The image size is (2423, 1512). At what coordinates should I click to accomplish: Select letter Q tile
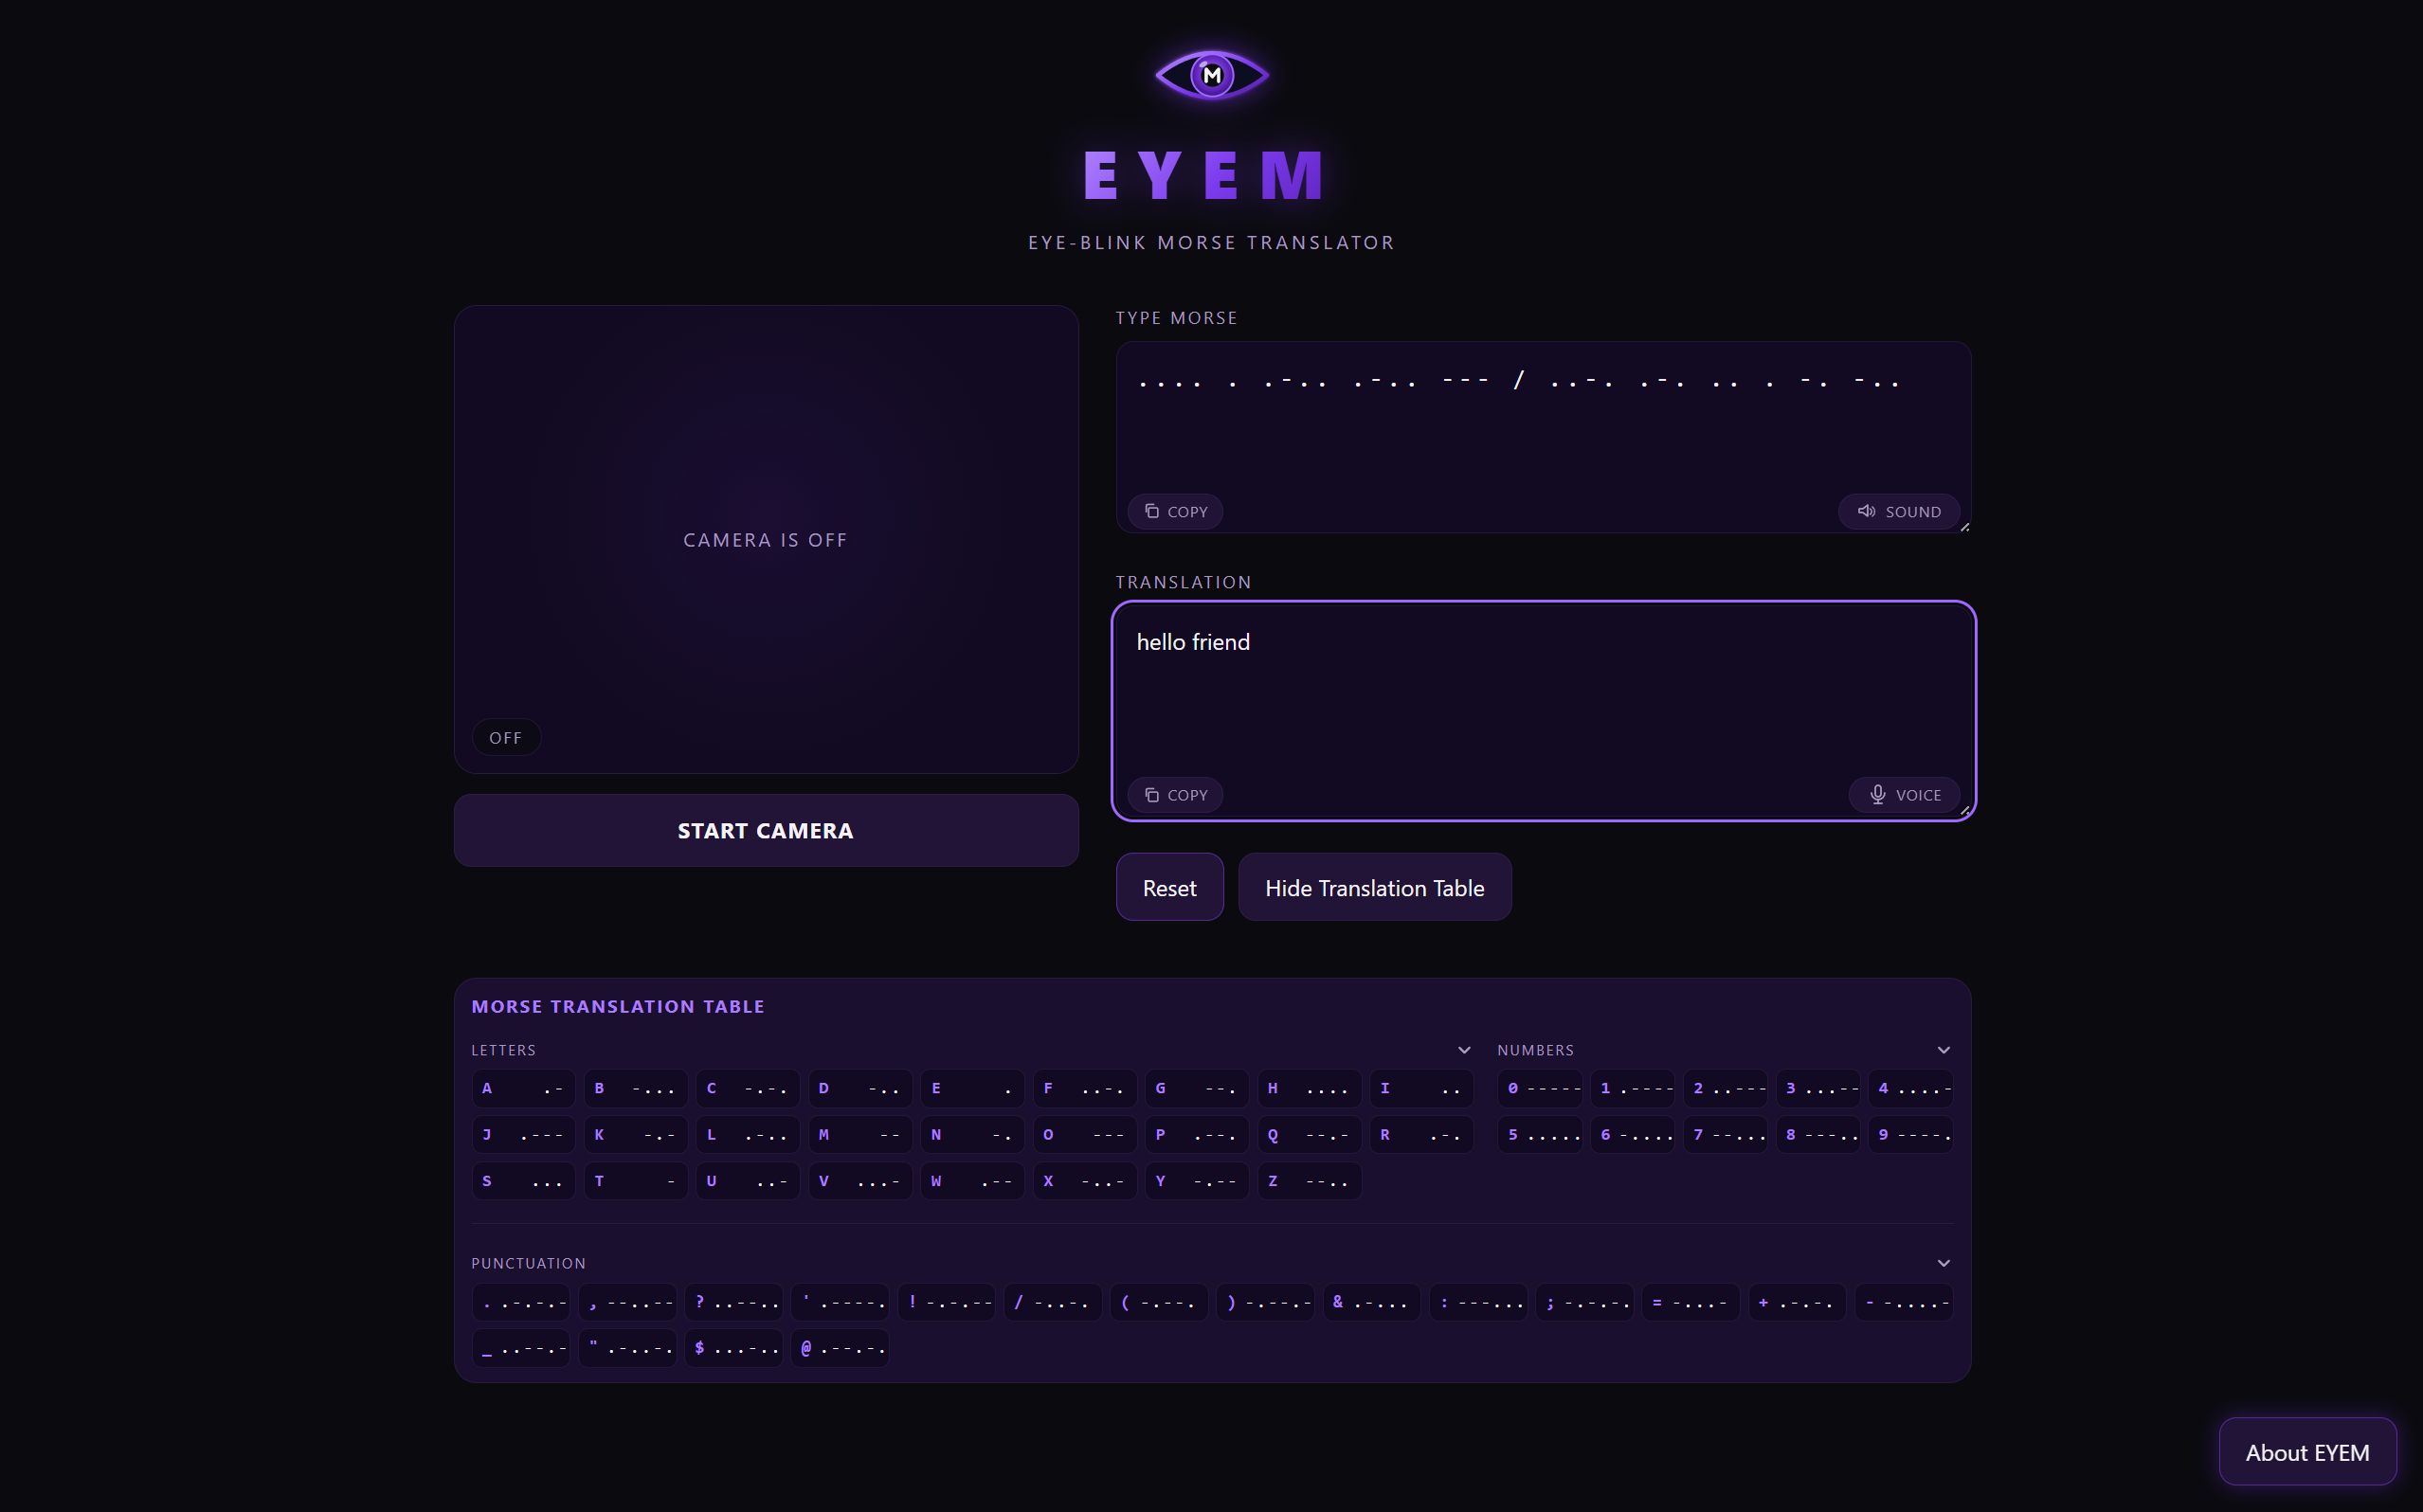[1309, 1134]
